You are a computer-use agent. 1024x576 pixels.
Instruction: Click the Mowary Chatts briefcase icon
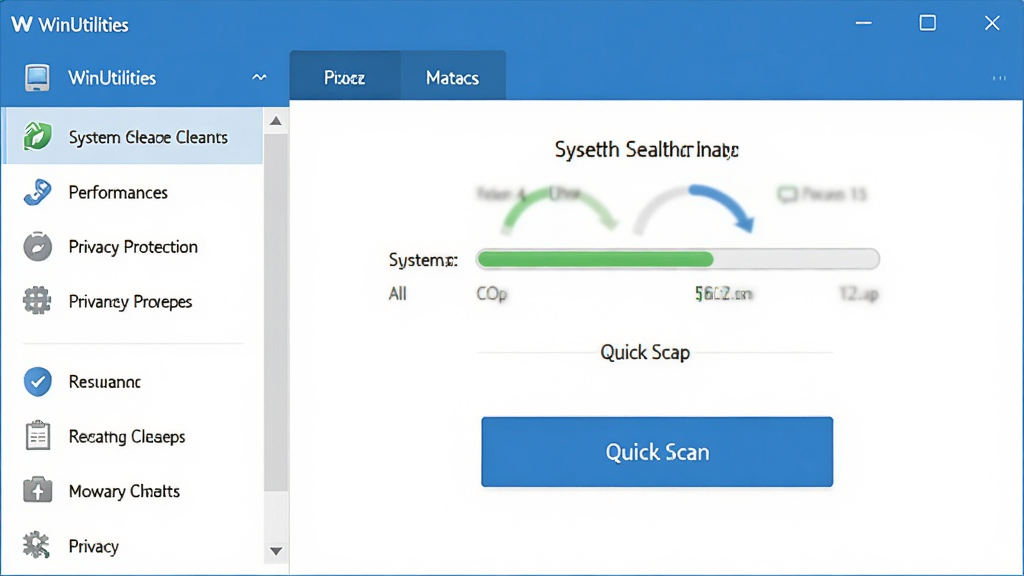pos(37,490)
